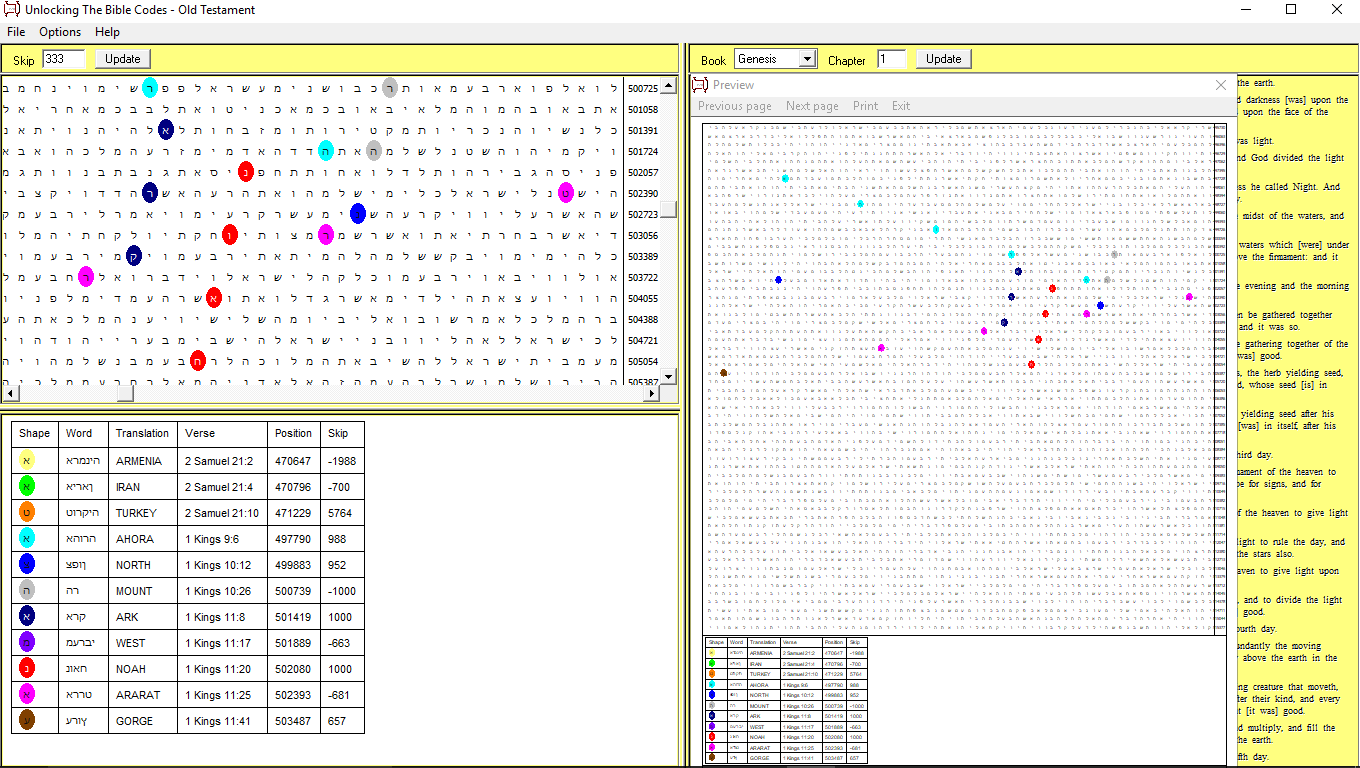Click Update button next to Skip

123,59
